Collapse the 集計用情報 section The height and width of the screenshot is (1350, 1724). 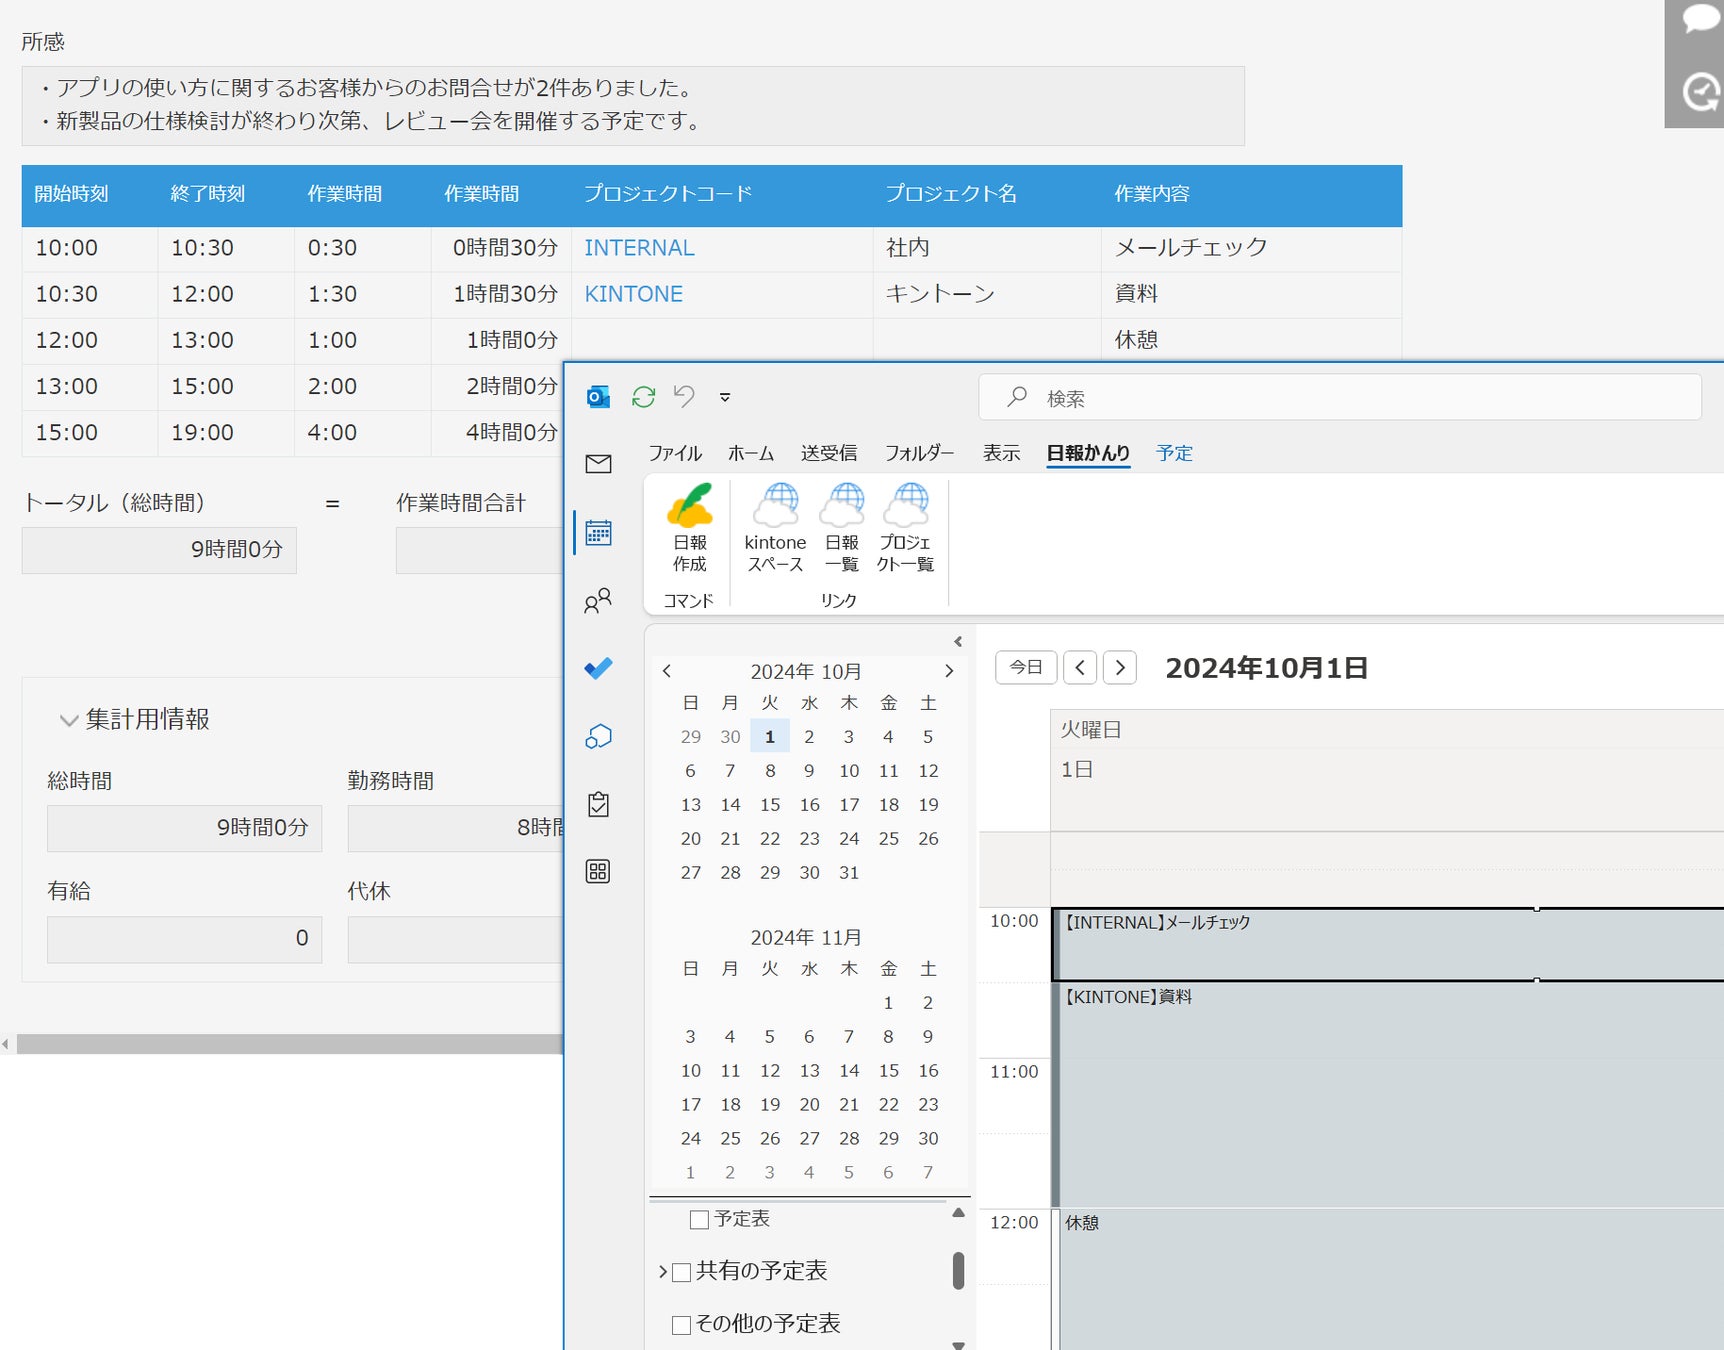pos(69,720)
